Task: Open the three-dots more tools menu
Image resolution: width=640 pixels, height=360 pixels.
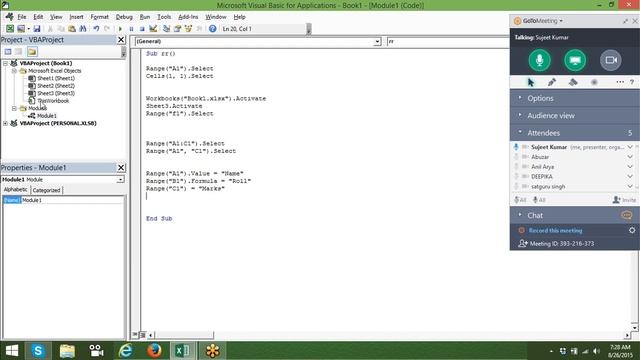Action: (x=620, y=82)
